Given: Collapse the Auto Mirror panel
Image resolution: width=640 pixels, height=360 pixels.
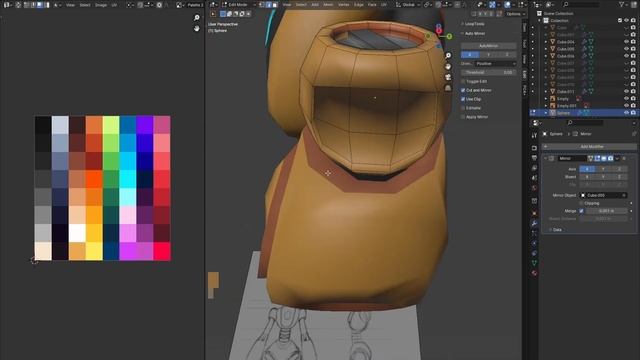Looking at the screenshot, I should pyautogui.click(x=462, y=33).
